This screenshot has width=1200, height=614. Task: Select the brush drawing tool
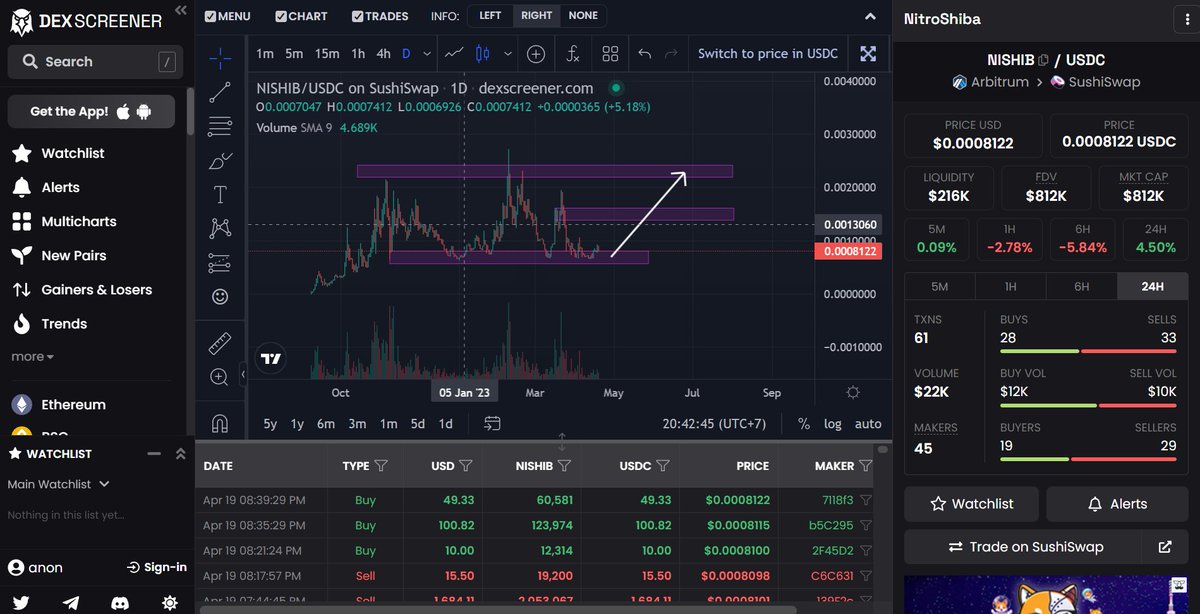click(220, 161)
